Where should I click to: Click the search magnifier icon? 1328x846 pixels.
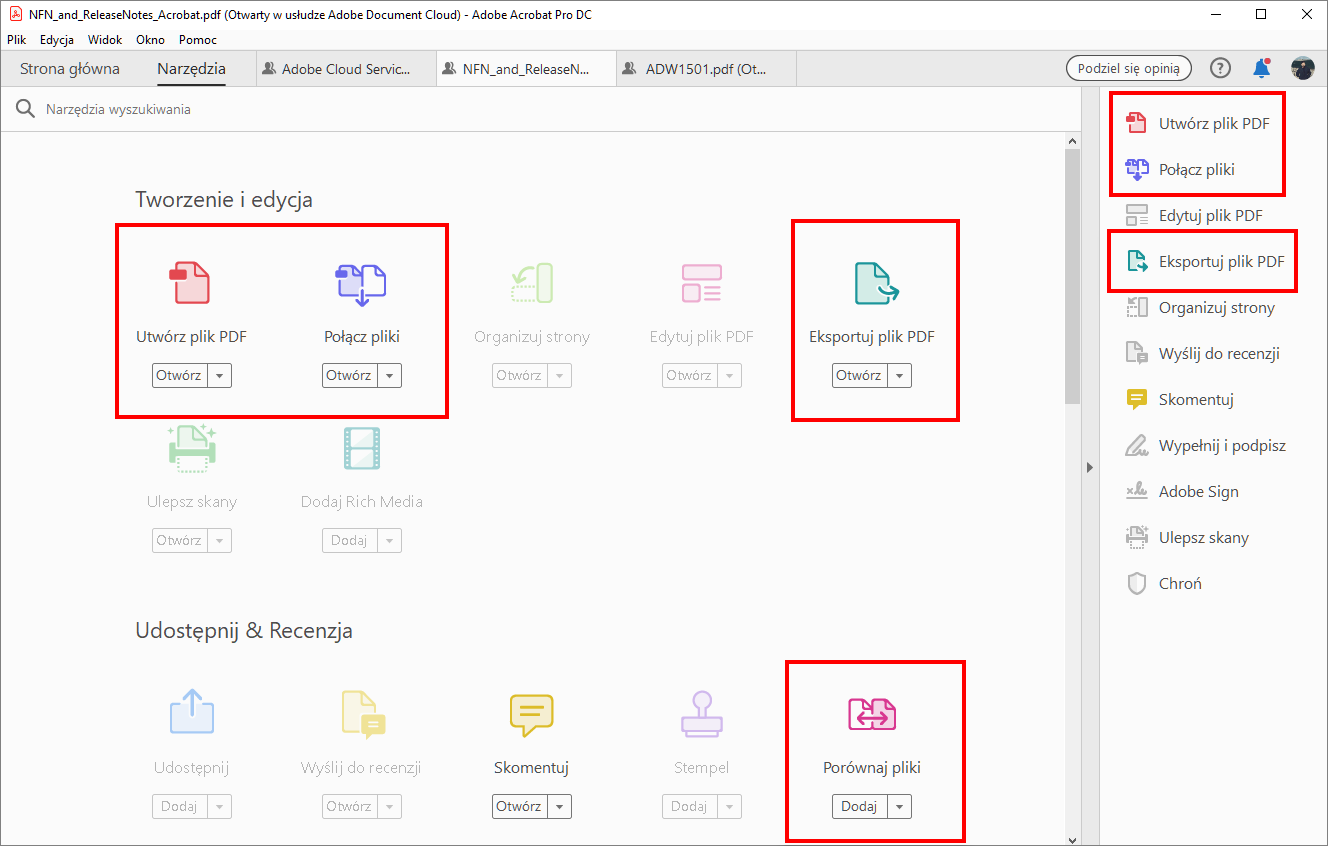click(25, 109)
